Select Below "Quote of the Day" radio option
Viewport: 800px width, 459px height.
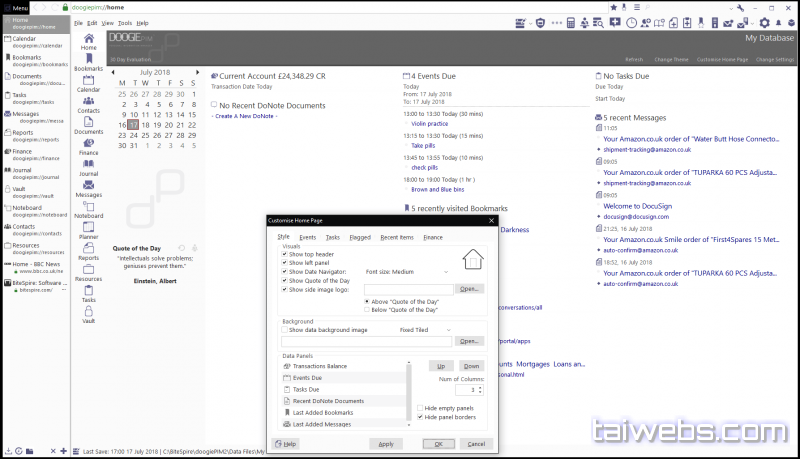tap(369, 311)
